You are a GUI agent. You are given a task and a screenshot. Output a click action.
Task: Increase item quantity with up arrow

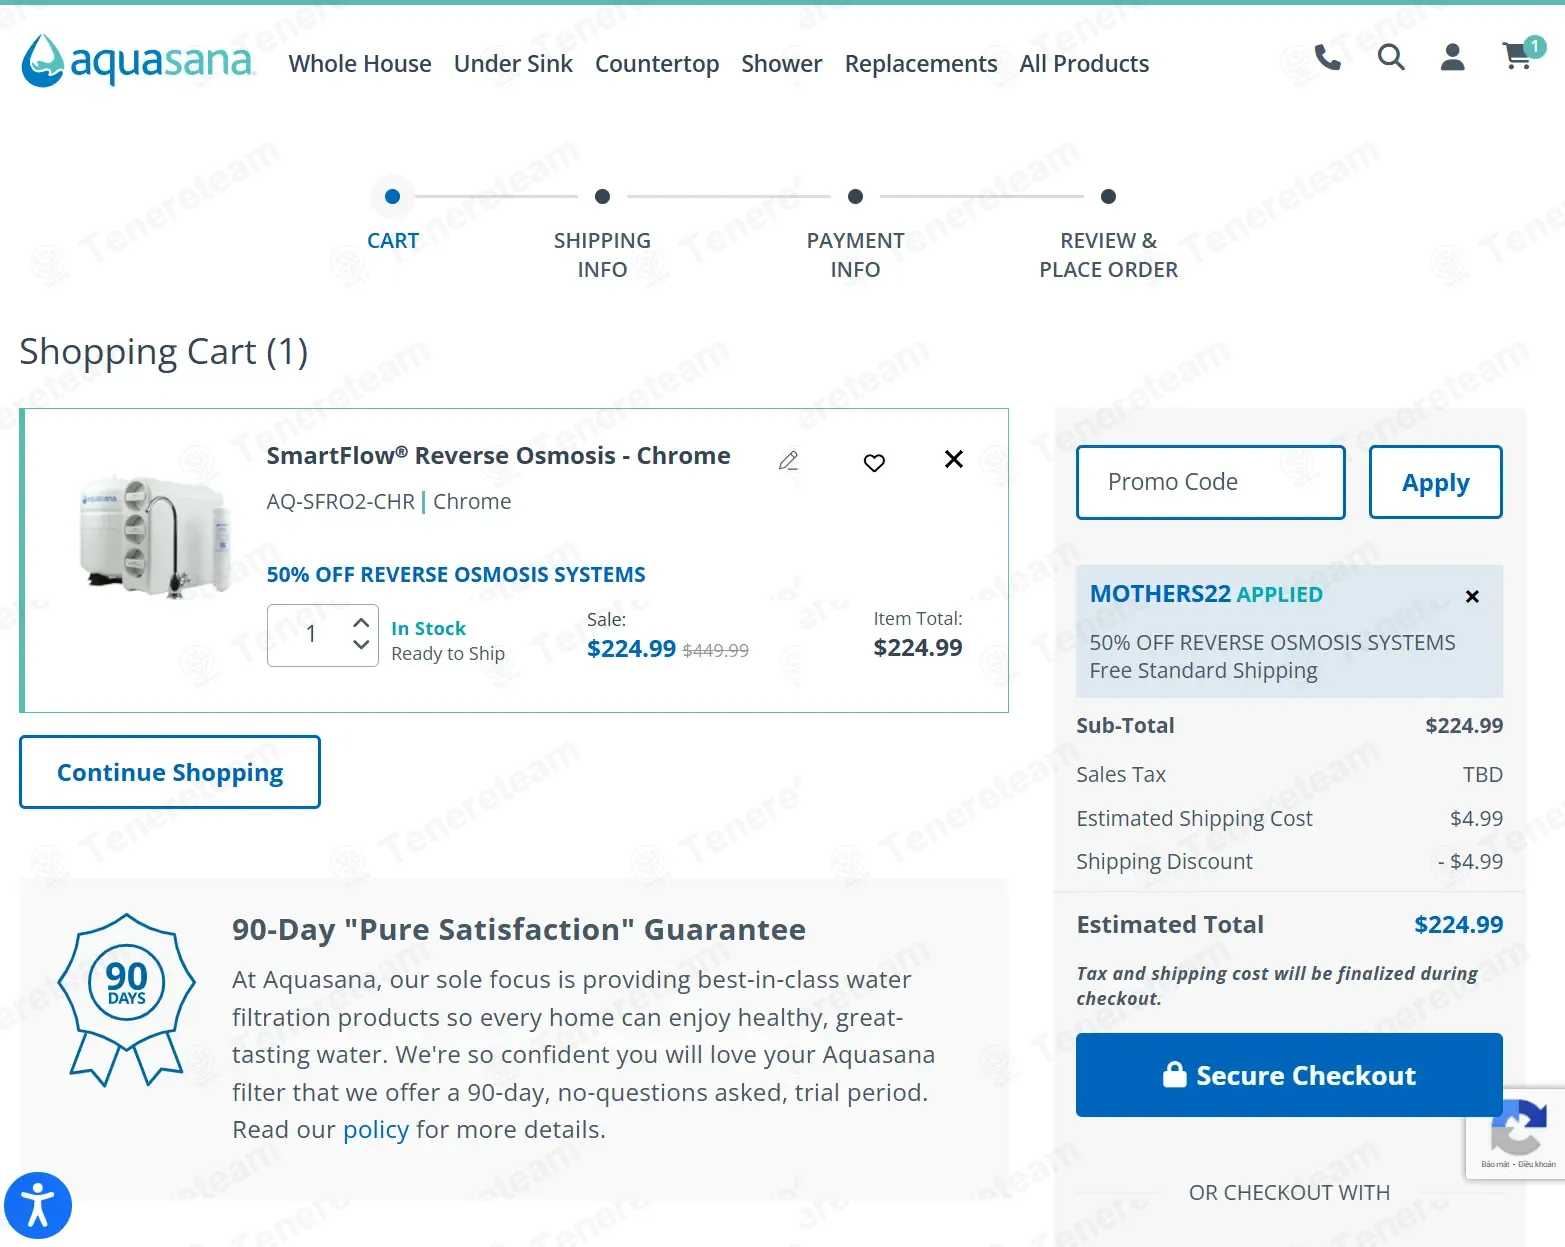[x=362, y=622]
